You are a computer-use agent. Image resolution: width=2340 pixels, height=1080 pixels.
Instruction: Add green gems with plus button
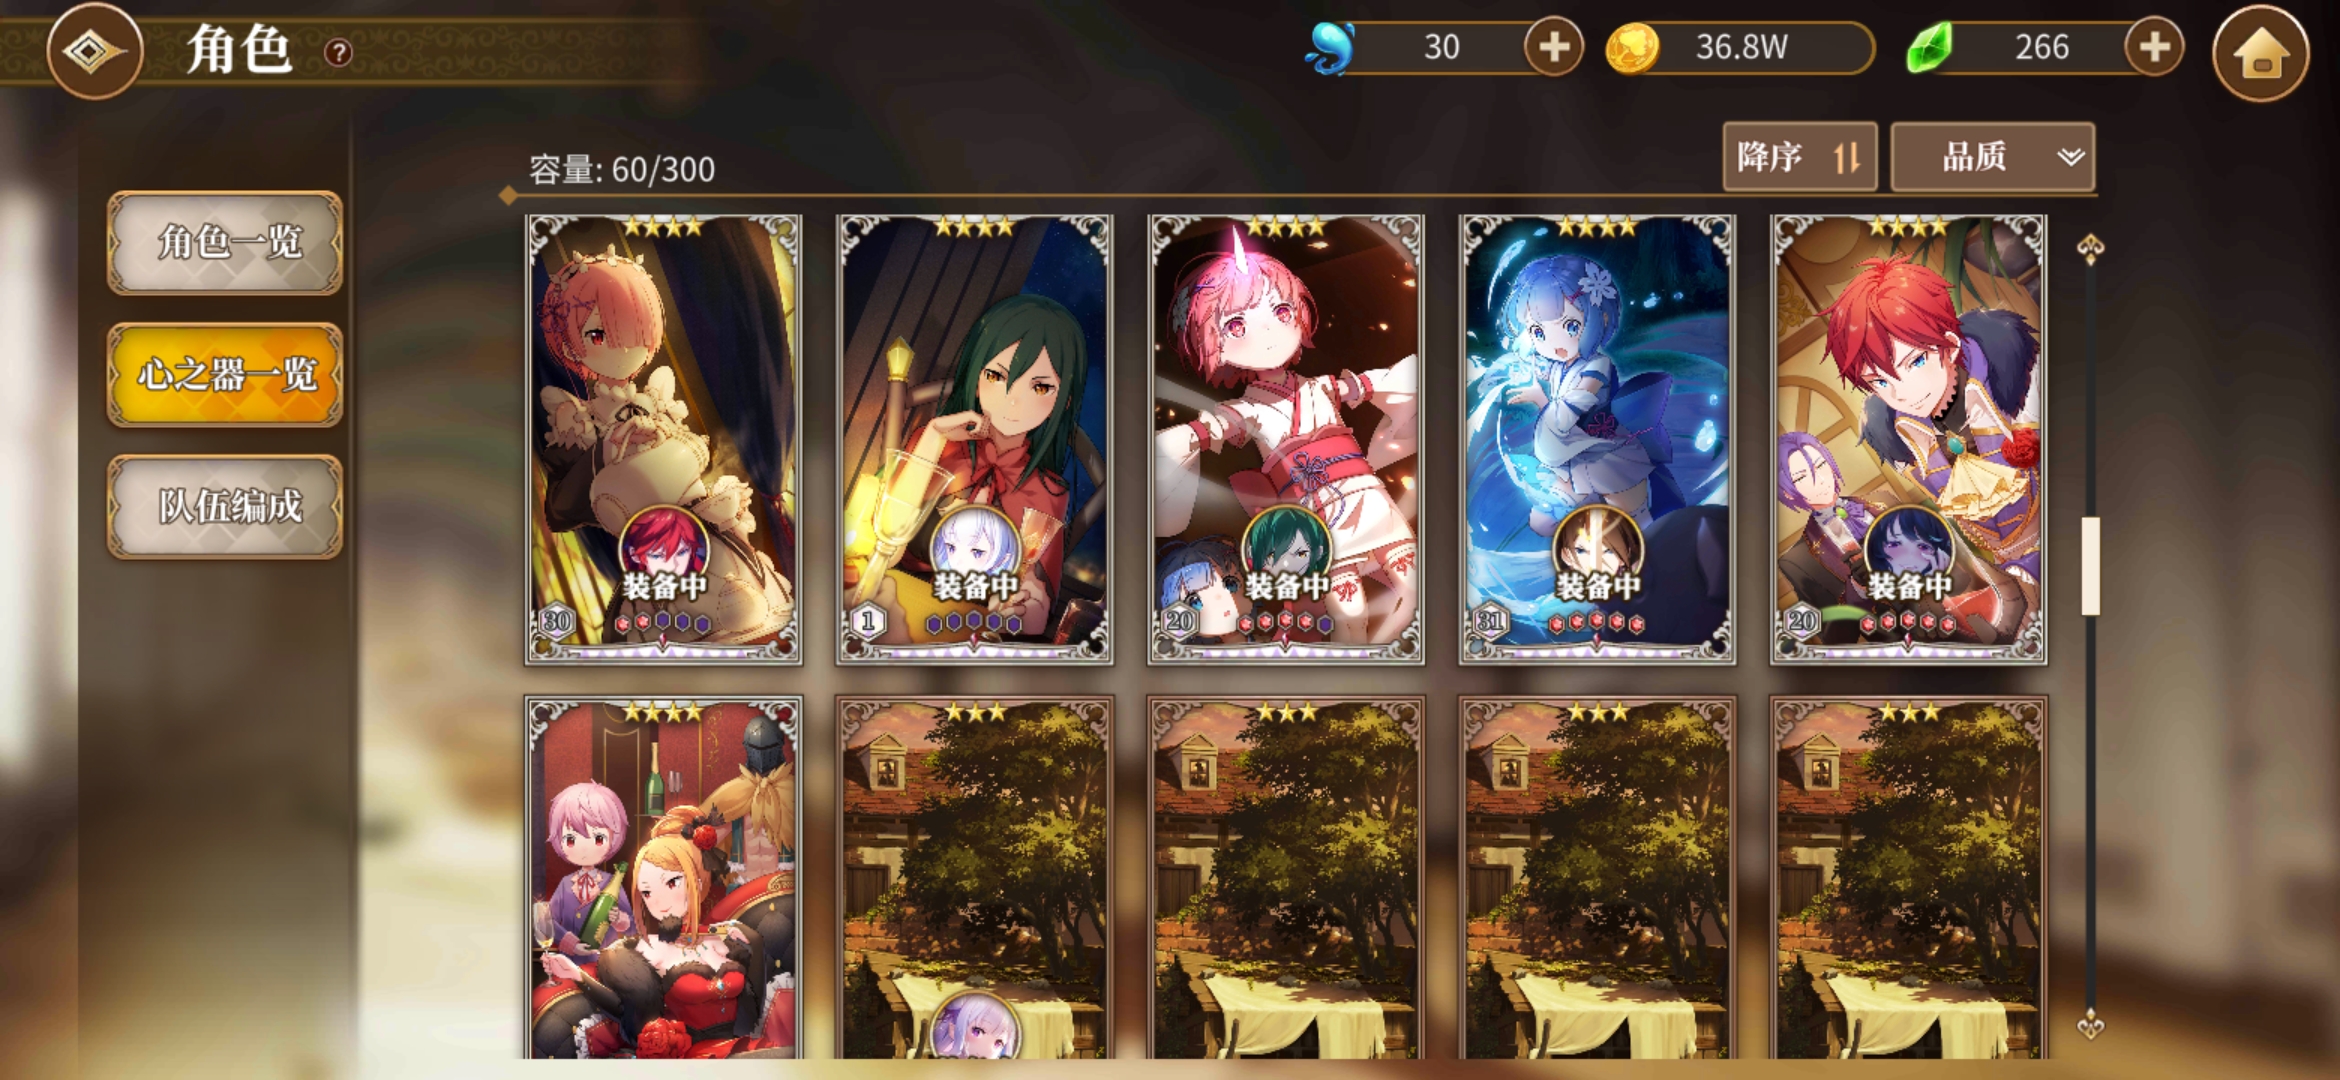2154,46
